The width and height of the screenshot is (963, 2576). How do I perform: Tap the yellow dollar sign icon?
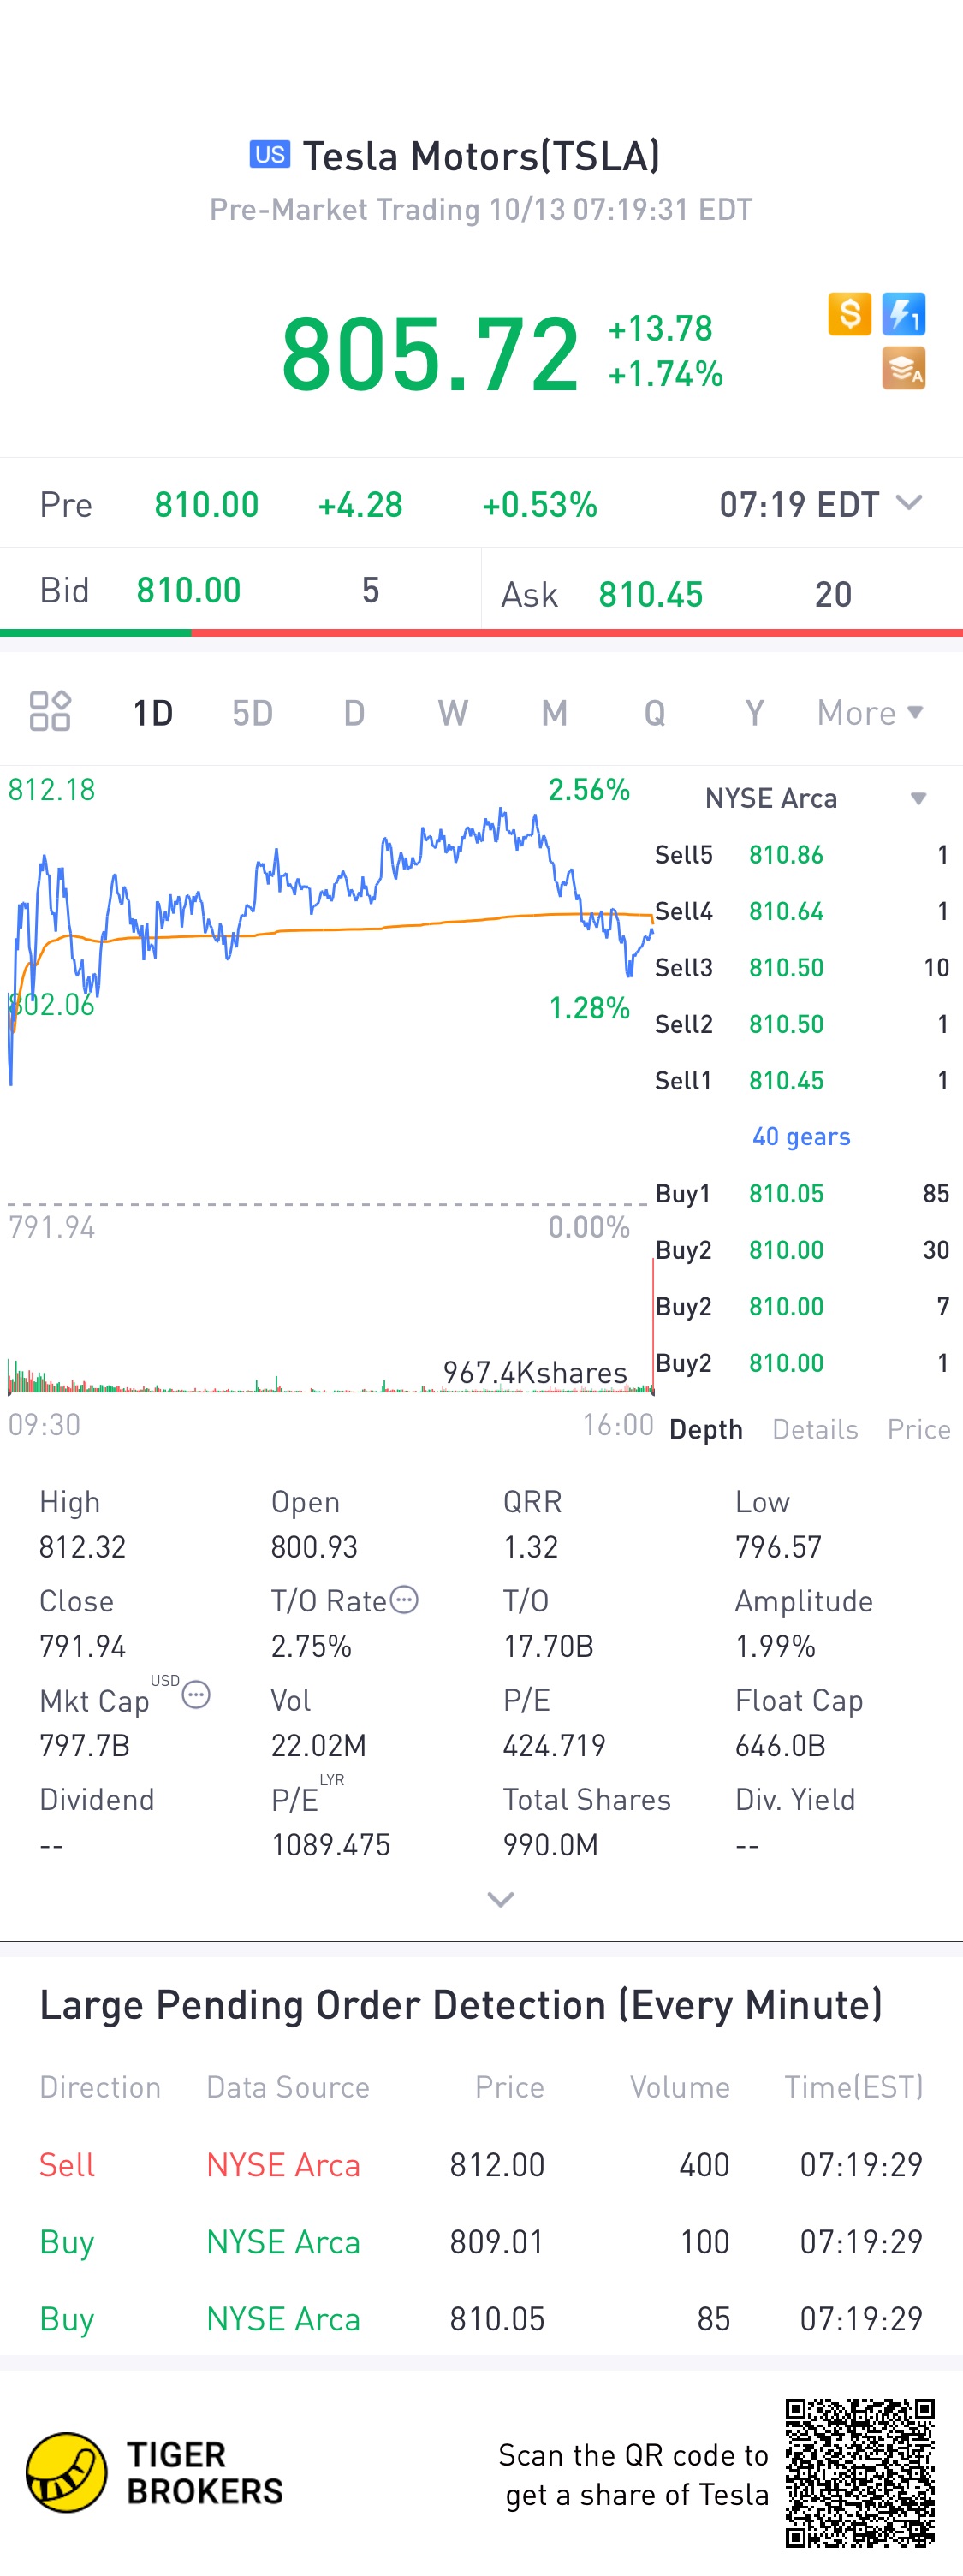(849, 314)
